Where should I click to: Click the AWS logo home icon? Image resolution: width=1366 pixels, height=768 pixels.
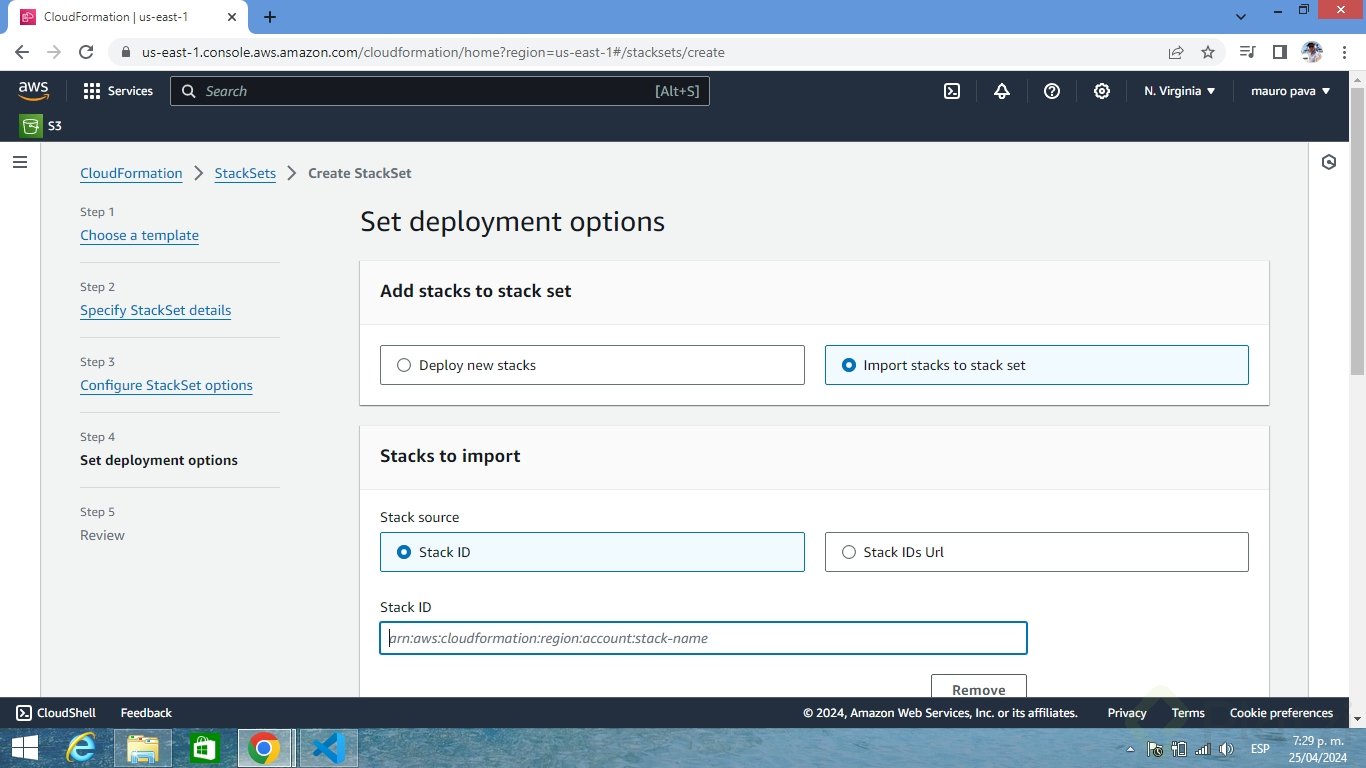pos(33,91)
